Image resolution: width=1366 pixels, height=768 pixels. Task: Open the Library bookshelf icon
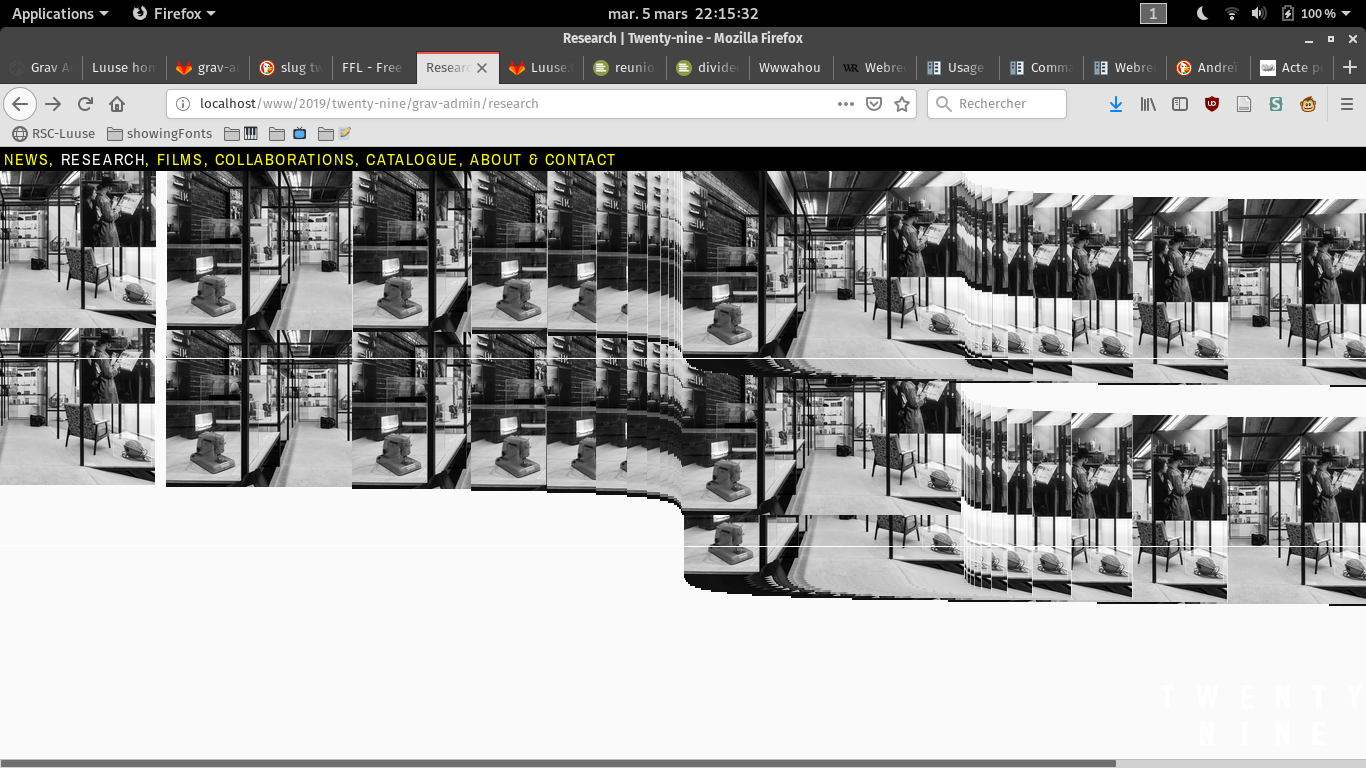[1148, 104]
